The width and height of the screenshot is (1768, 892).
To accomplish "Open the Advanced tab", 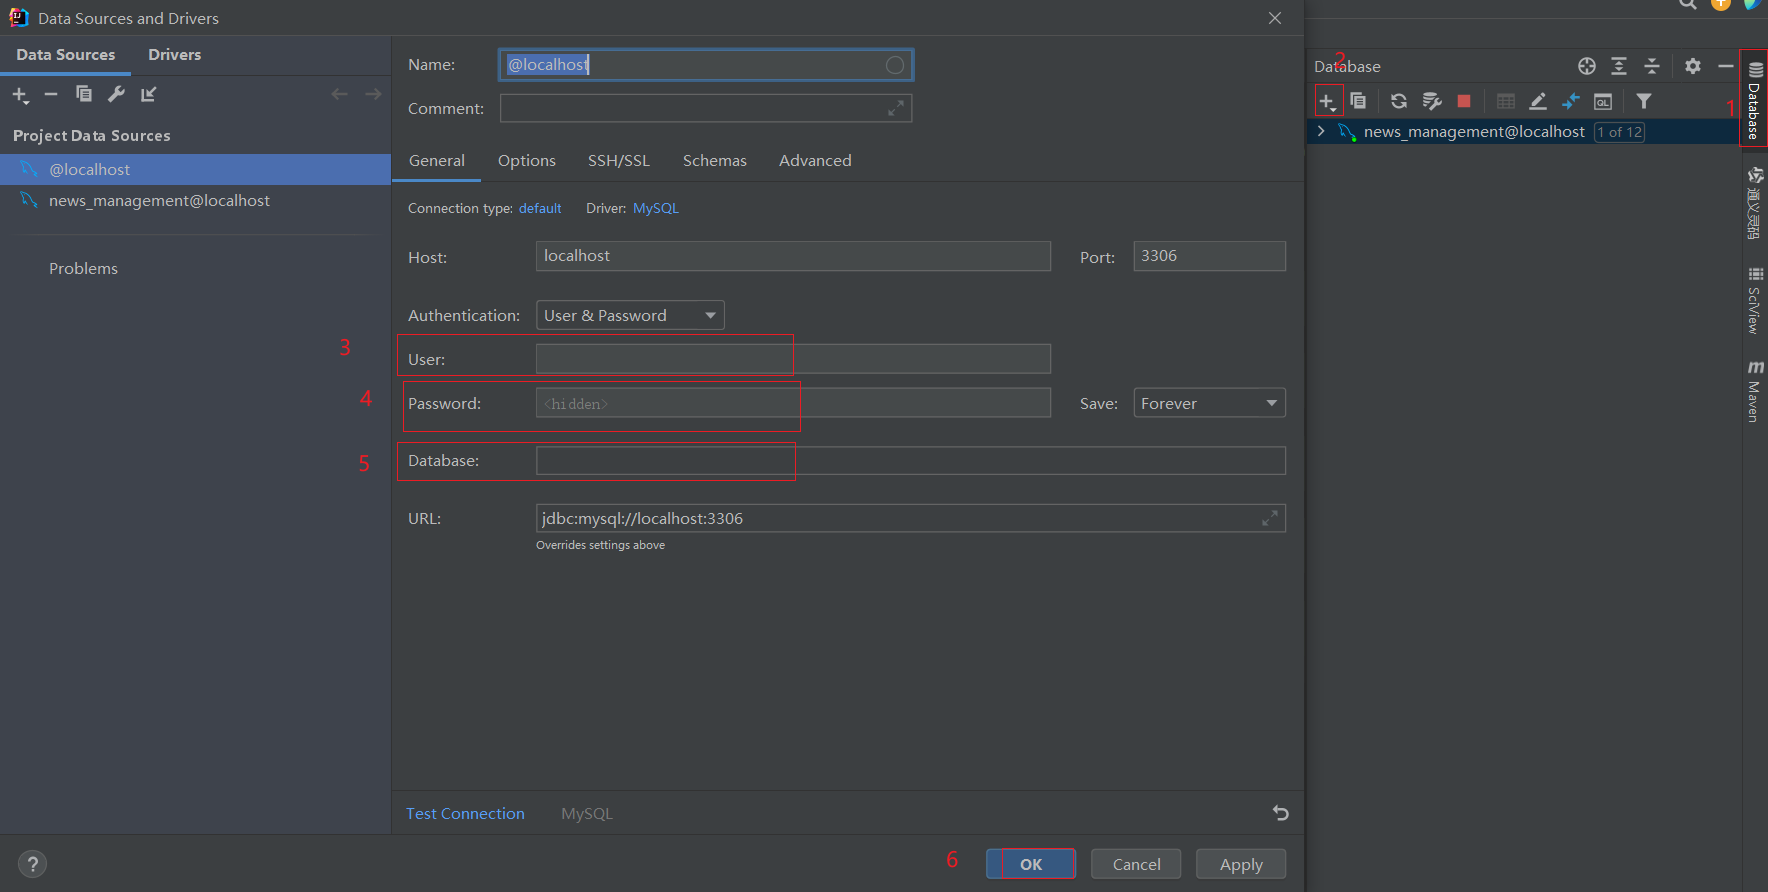I will 815,160.
